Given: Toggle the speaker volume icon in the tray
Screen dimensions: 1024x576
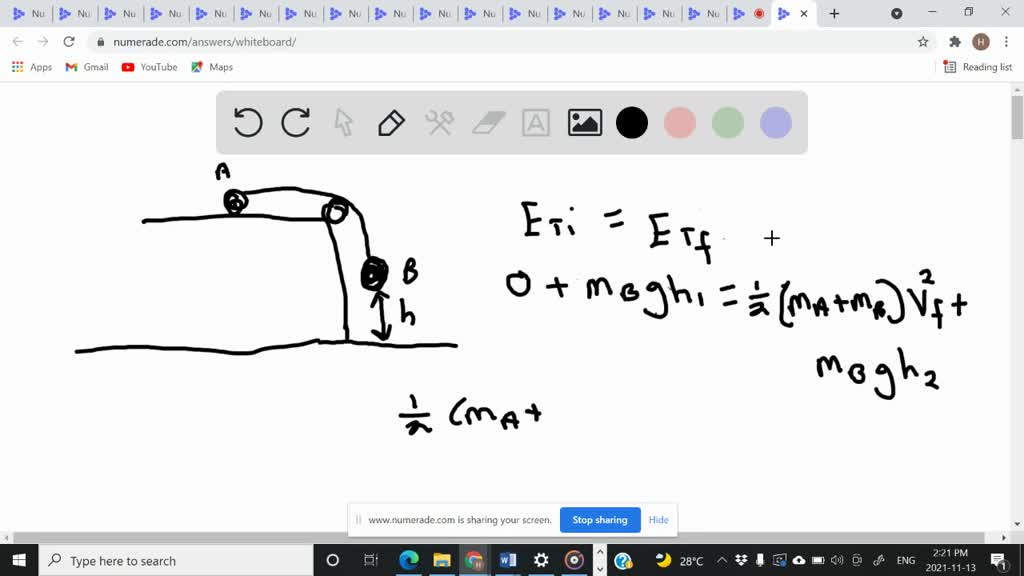Looking at the screenshot, I should [836, 560].
